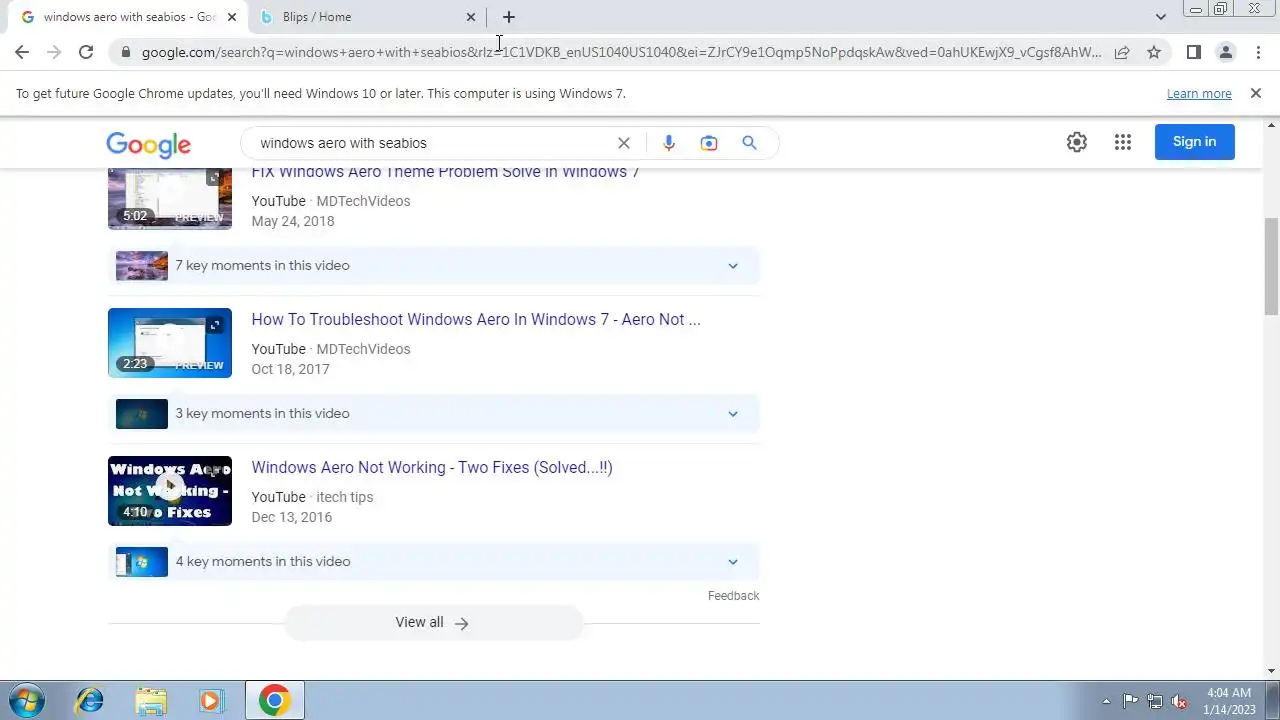The height and width of the screenshot is (720, 1280).
Task: Reload the page with the refresh icon
Action: (86, 52)
